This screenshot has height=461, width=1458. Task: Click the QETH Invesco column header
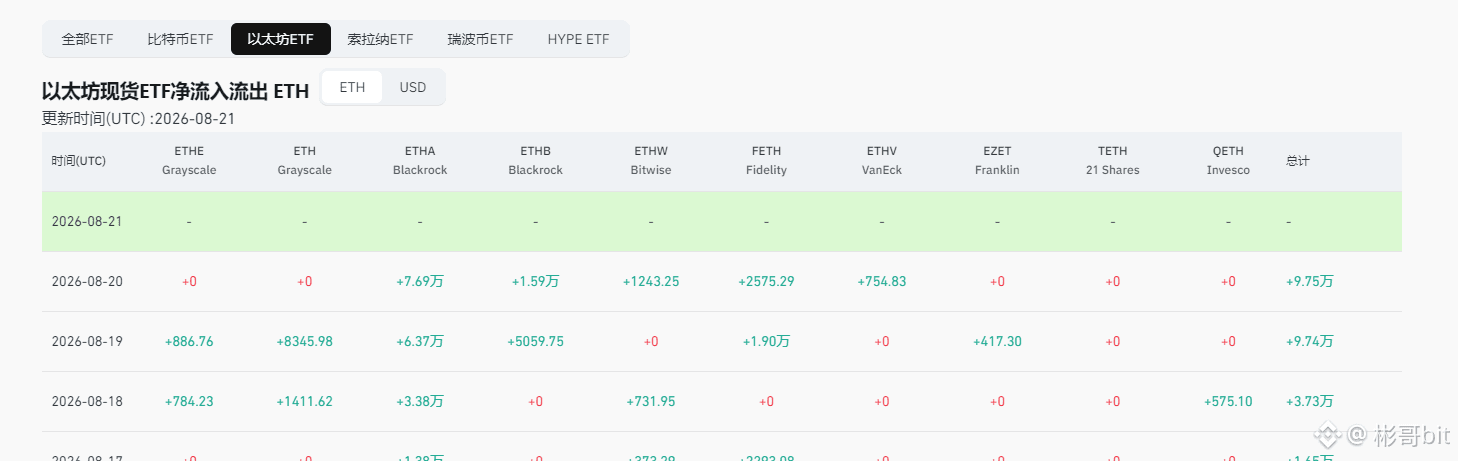[x=1228, y=161]
